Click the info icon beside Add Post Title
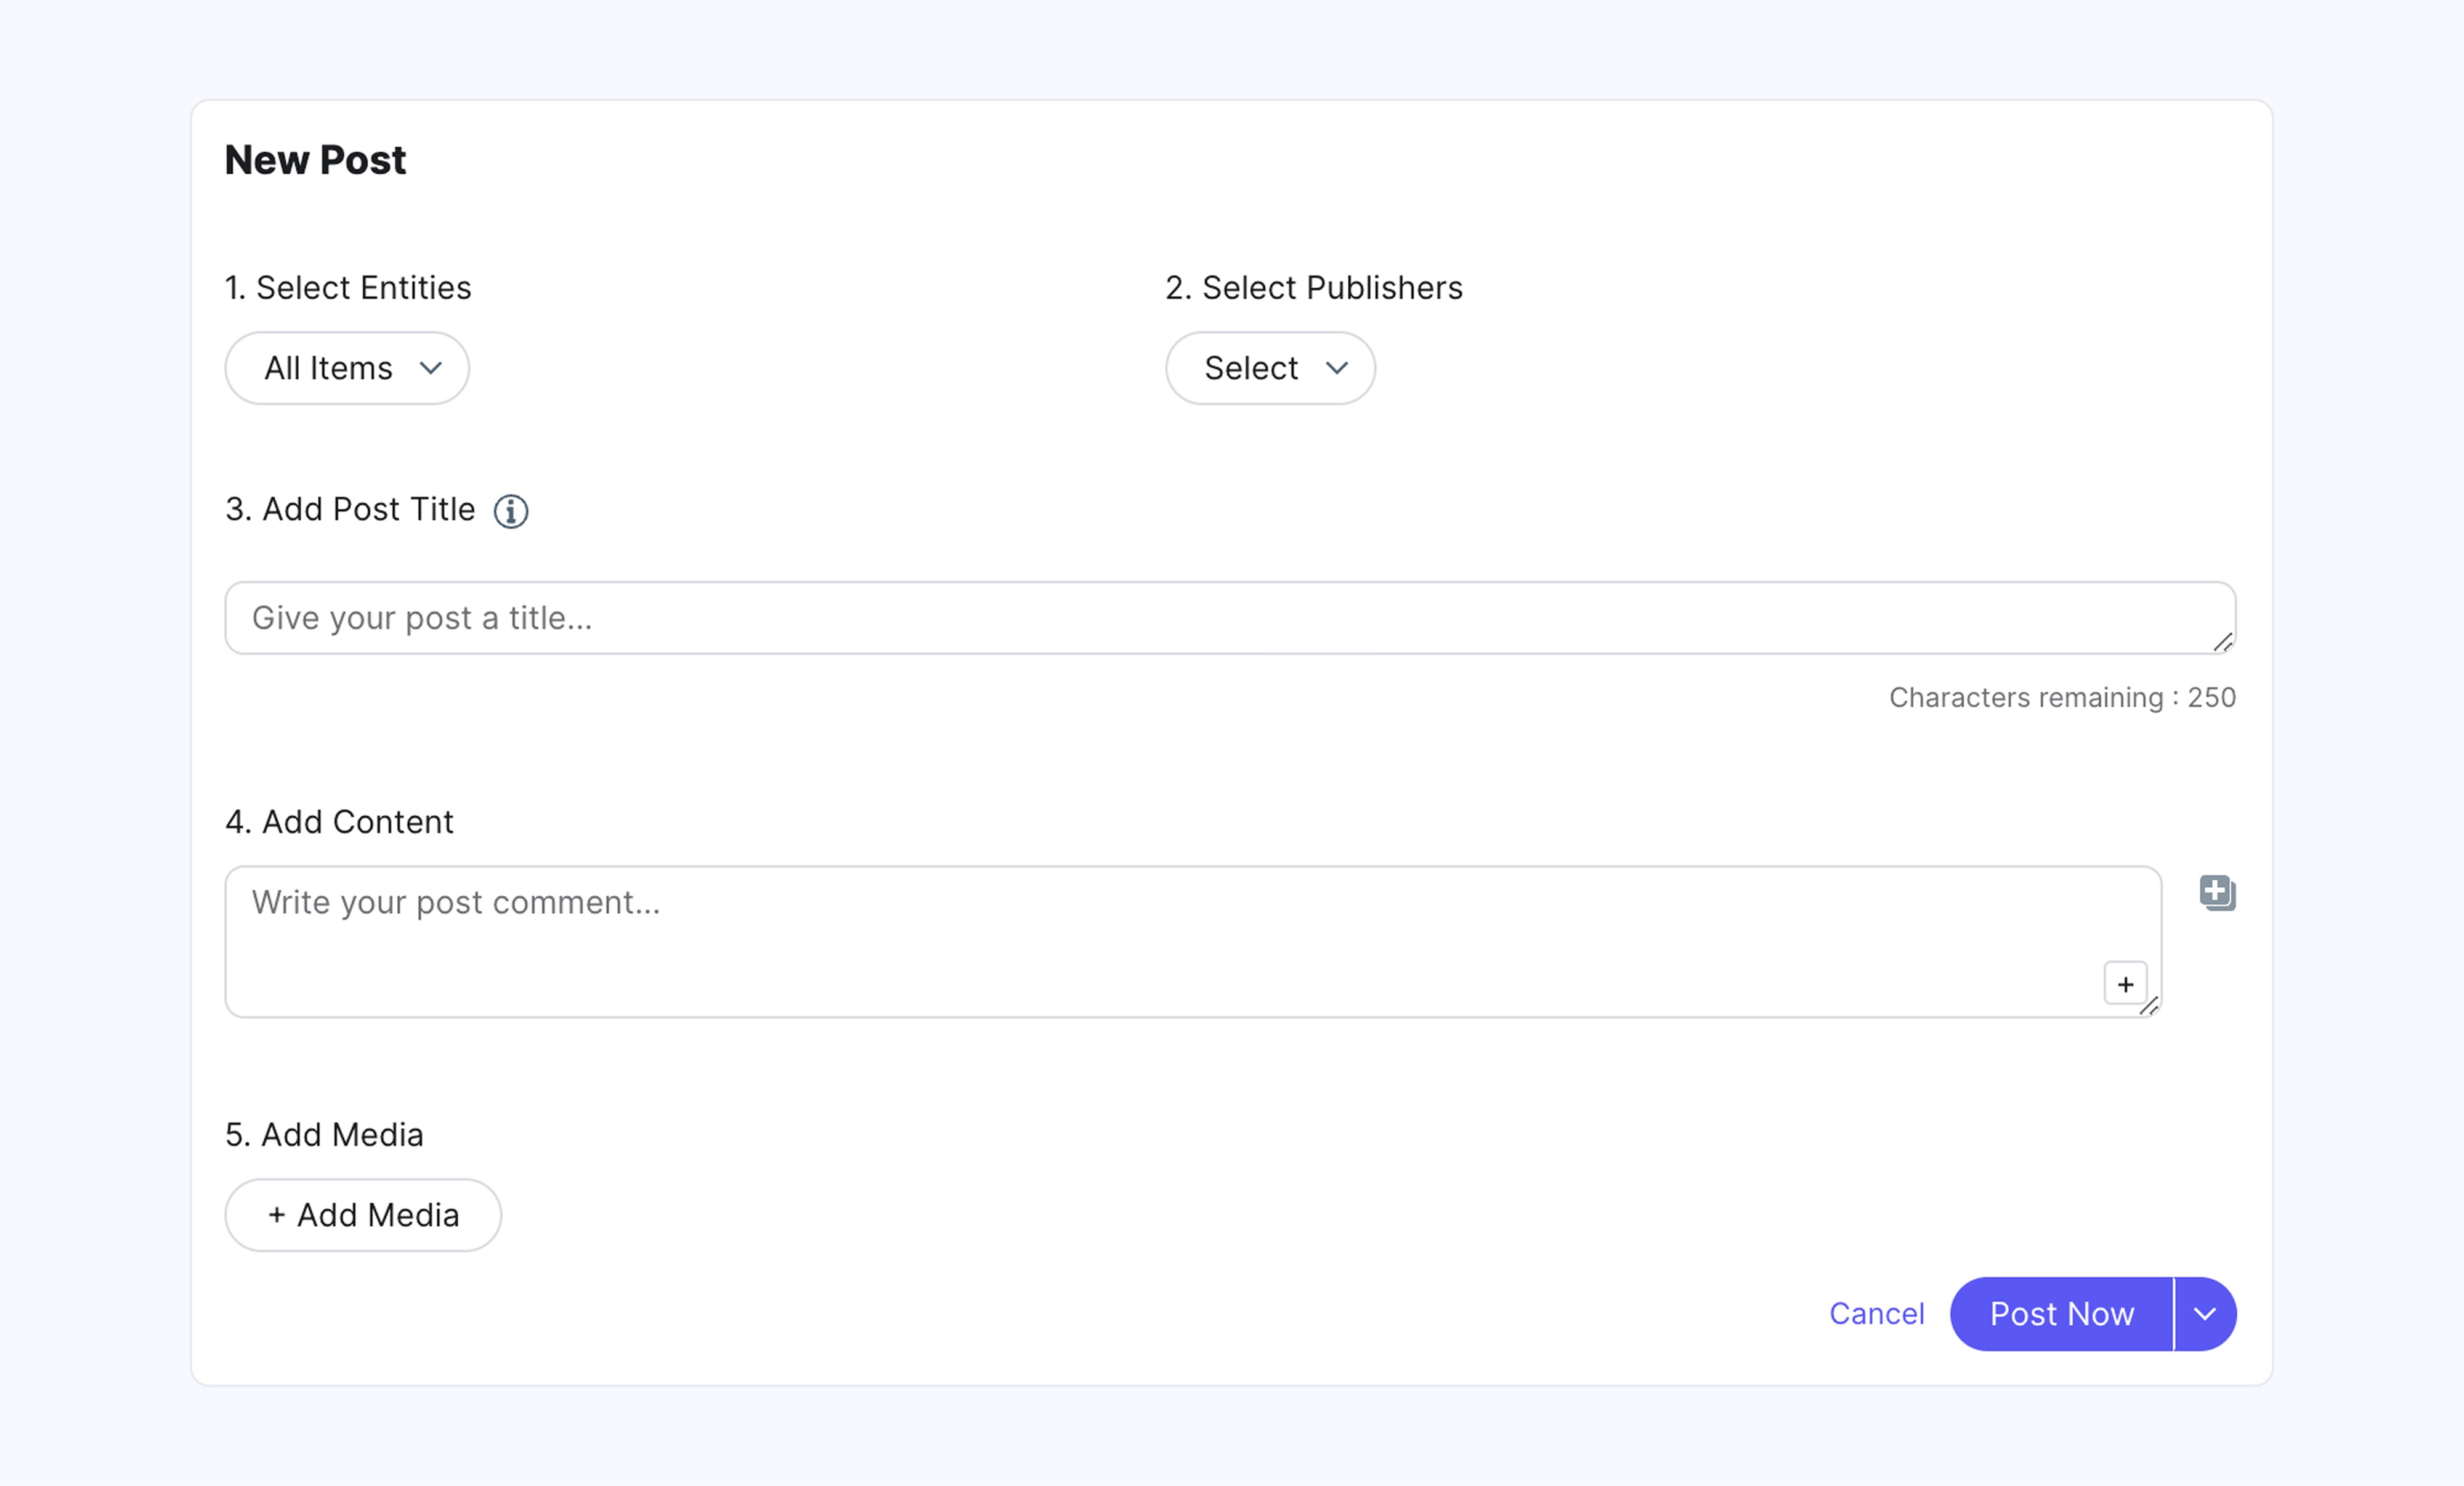The height and width of the screenshot is (1486, 2464). [x=511, y=511]
